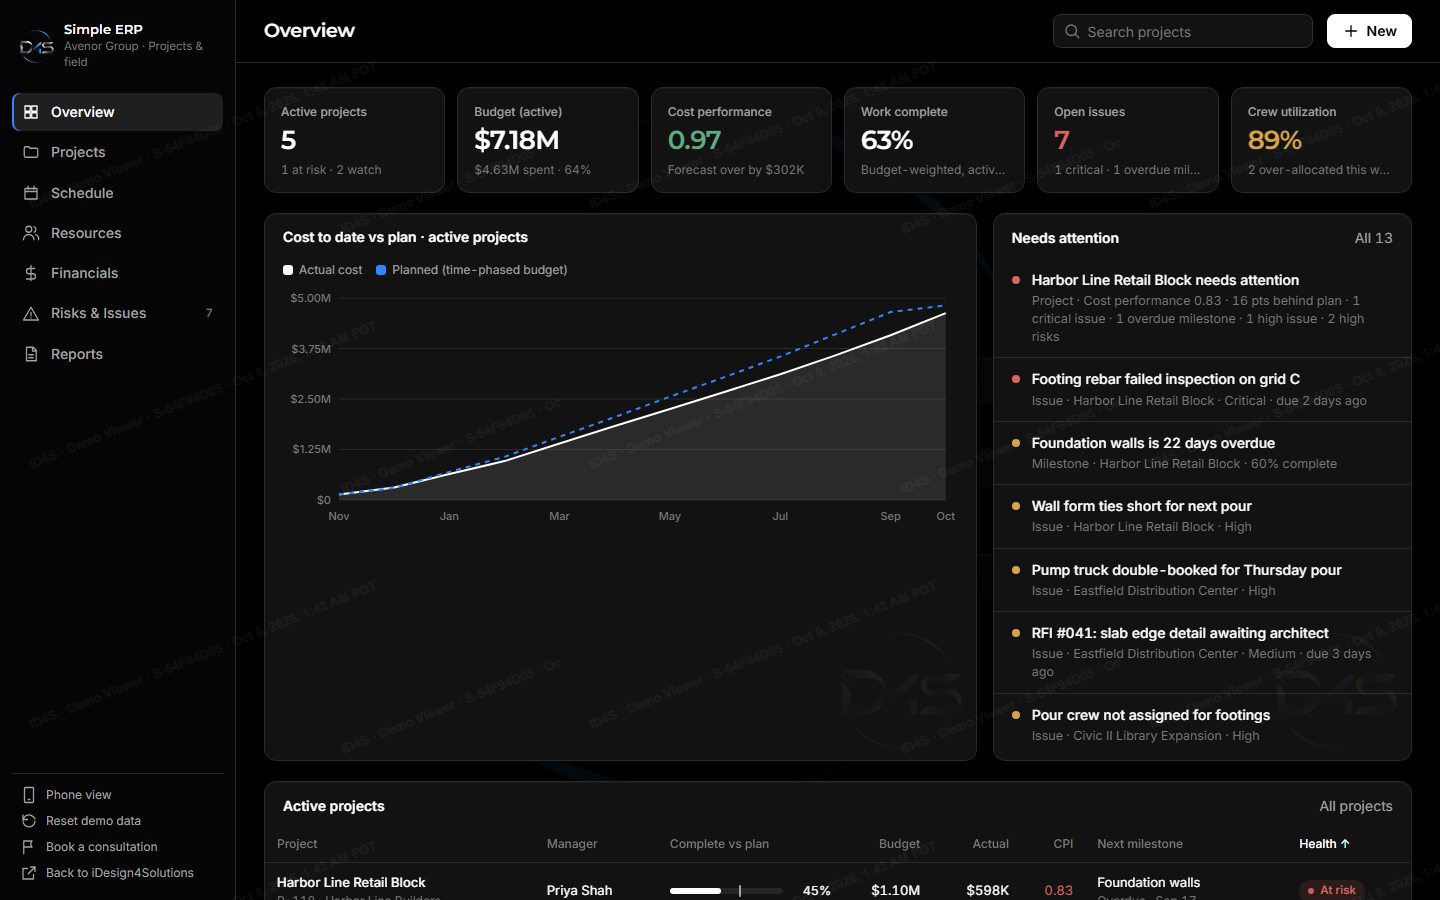Image resolution: width=1440 pixels, height=900 pixels.
Task: Sort by the CPI column header
Action: click(1063, 844)
